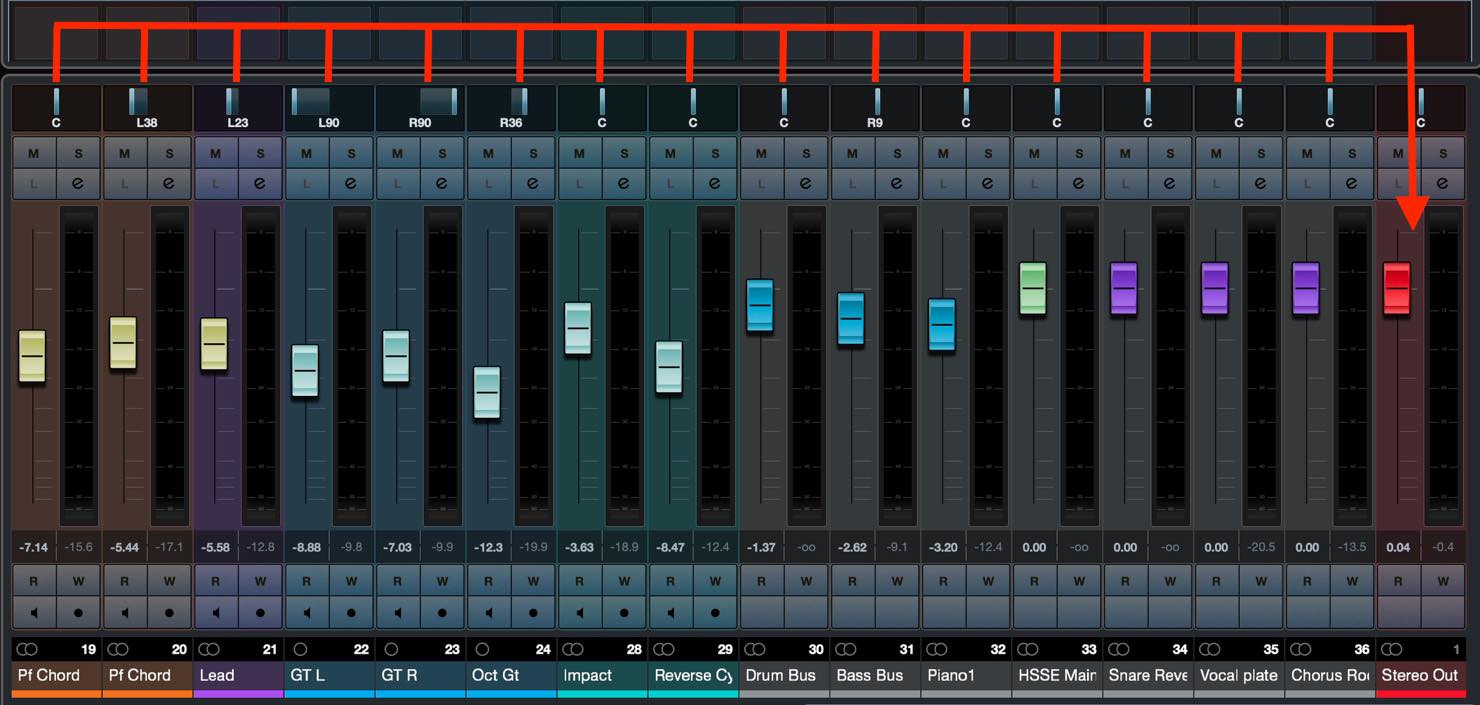The image size is (1480, 705).
Task: Mute the Pf Chord channel 19
Action: tap(34, 154)
